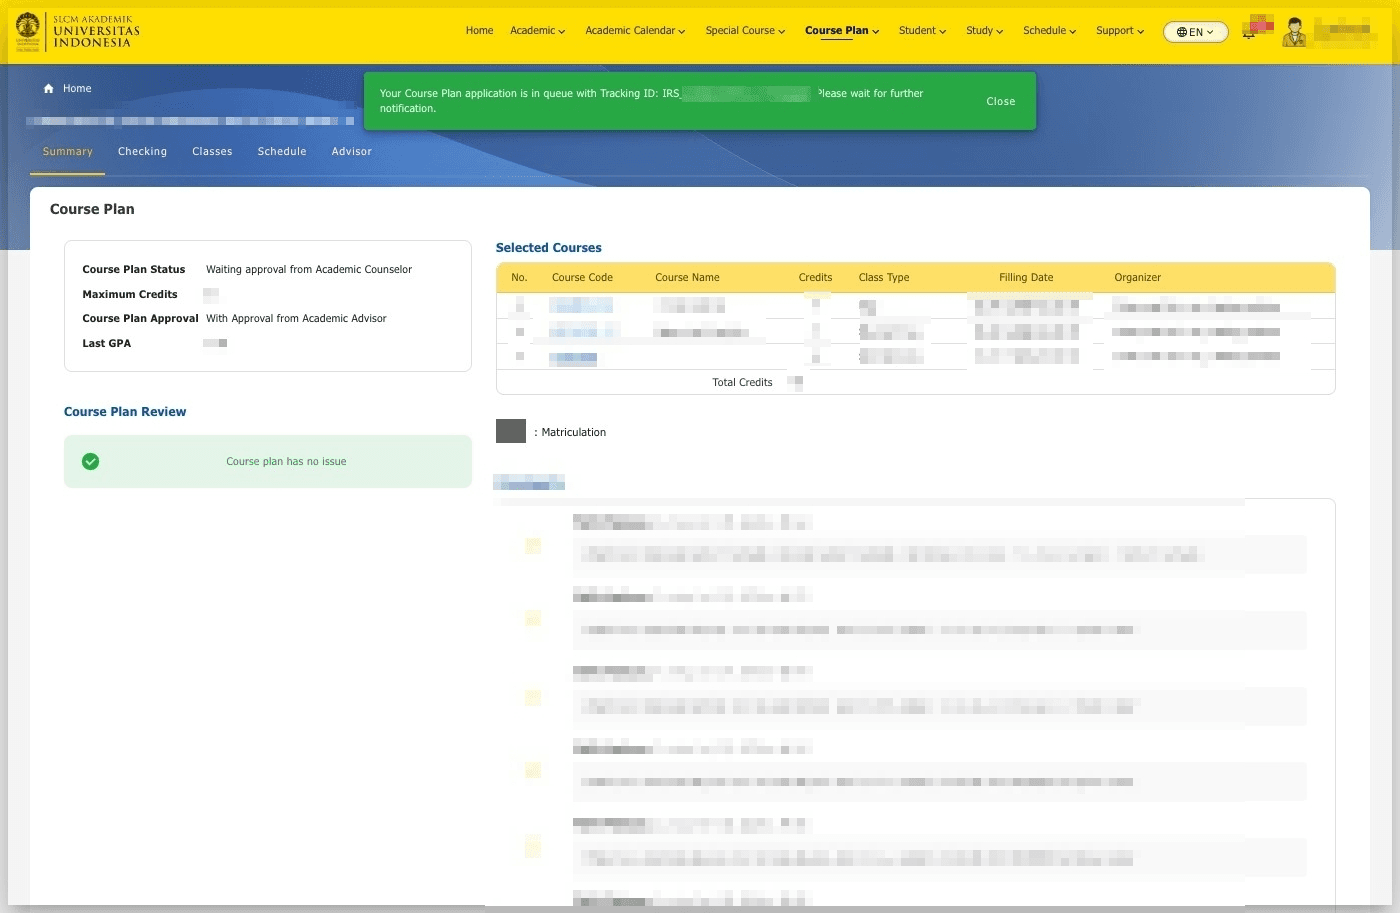Click the ': Matriculation' legend label
The width and height of the screenshot is (1400, 913).
570,433
